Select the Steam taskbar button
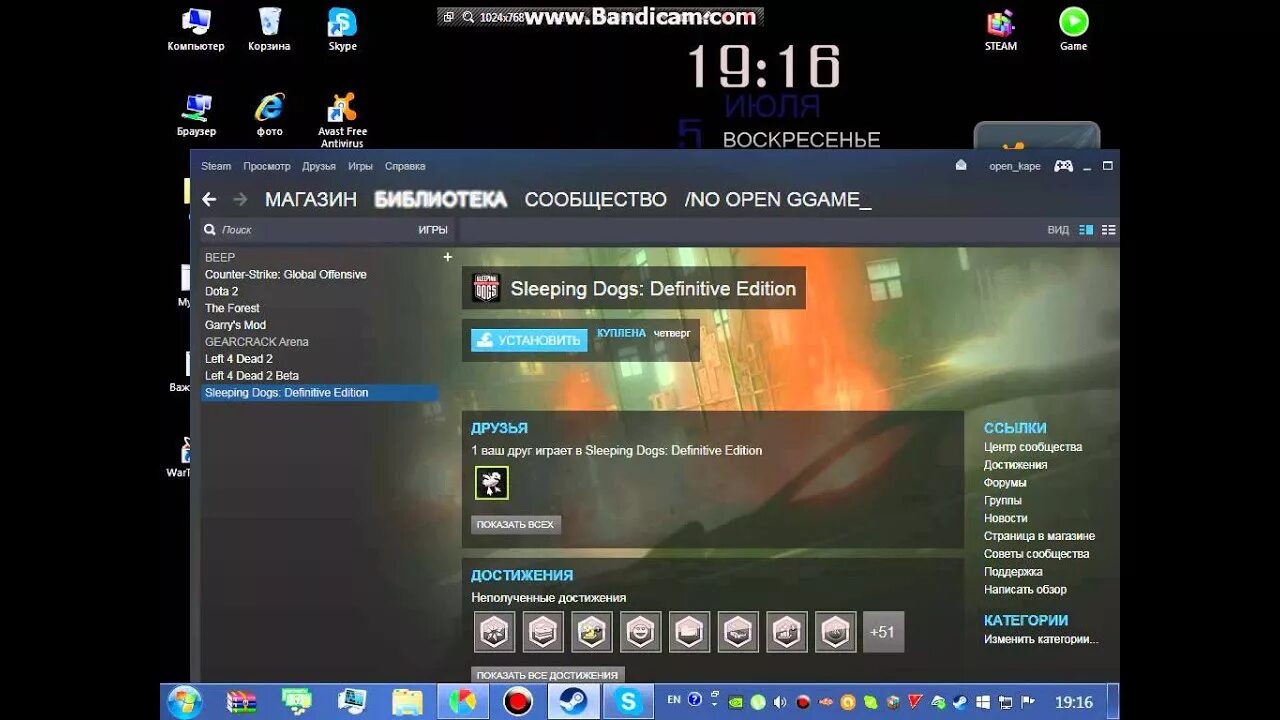The height and width of the screenshot is (720, 1280). (574, 702)
